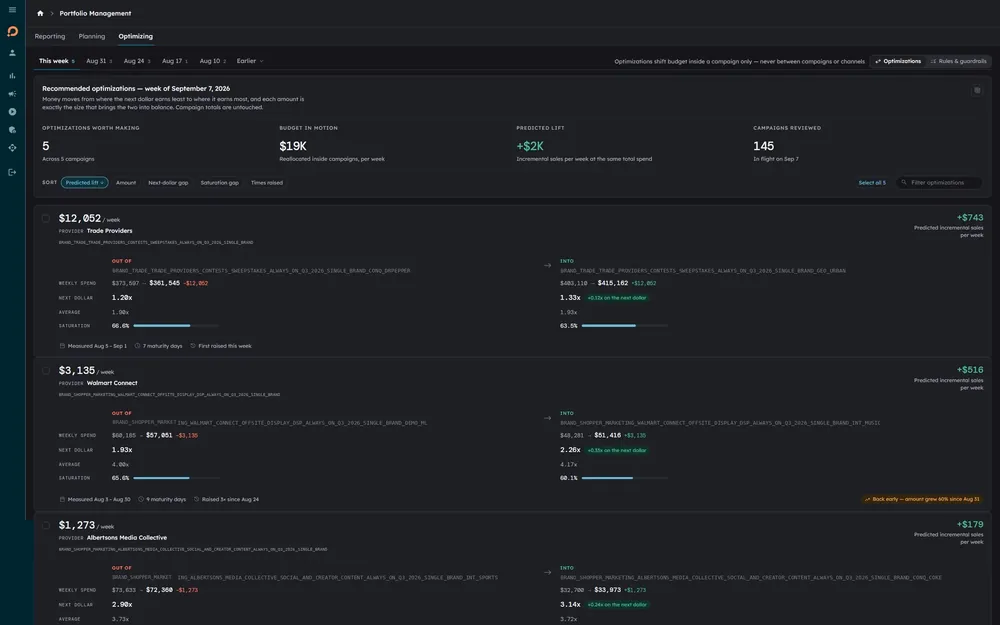Switch view to Optimizations toggle
Image resolution: width=1000 pixels, height=625 pixels.
897,61
